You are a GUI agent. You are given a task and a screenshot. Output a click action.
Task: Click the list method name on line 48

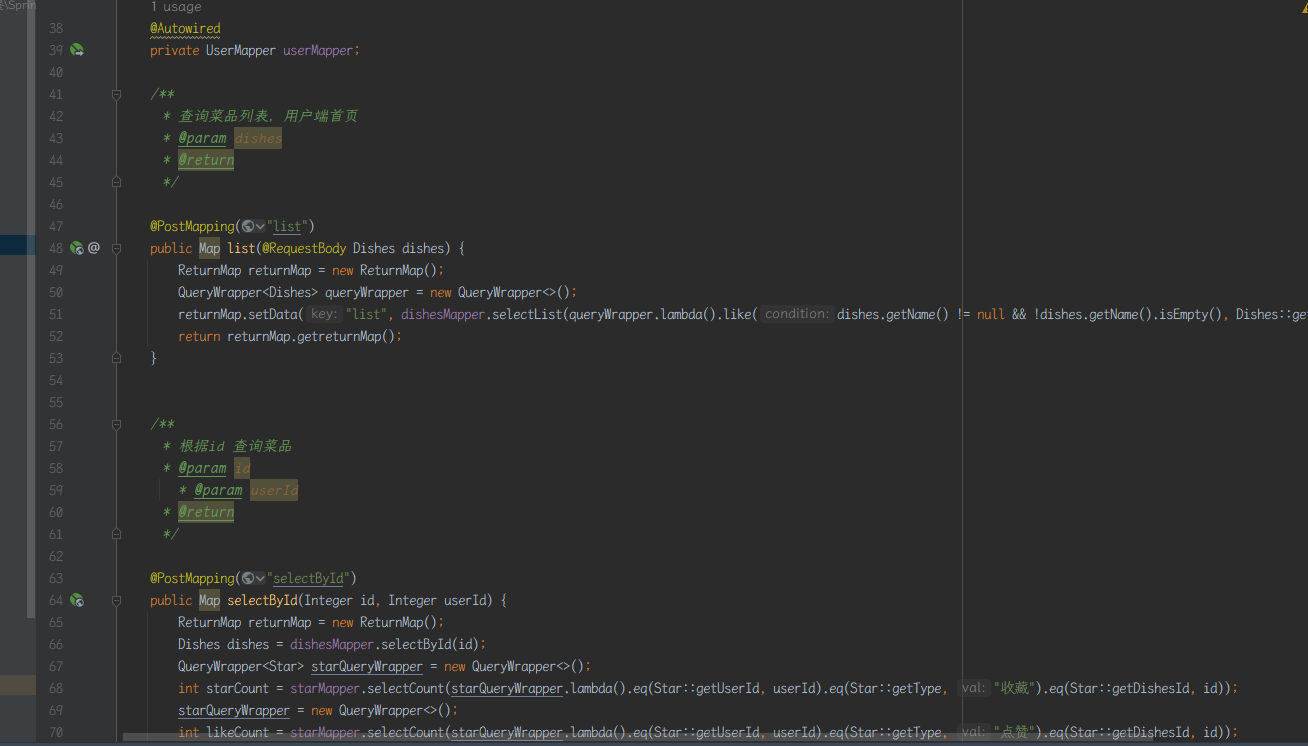point(241,248)
